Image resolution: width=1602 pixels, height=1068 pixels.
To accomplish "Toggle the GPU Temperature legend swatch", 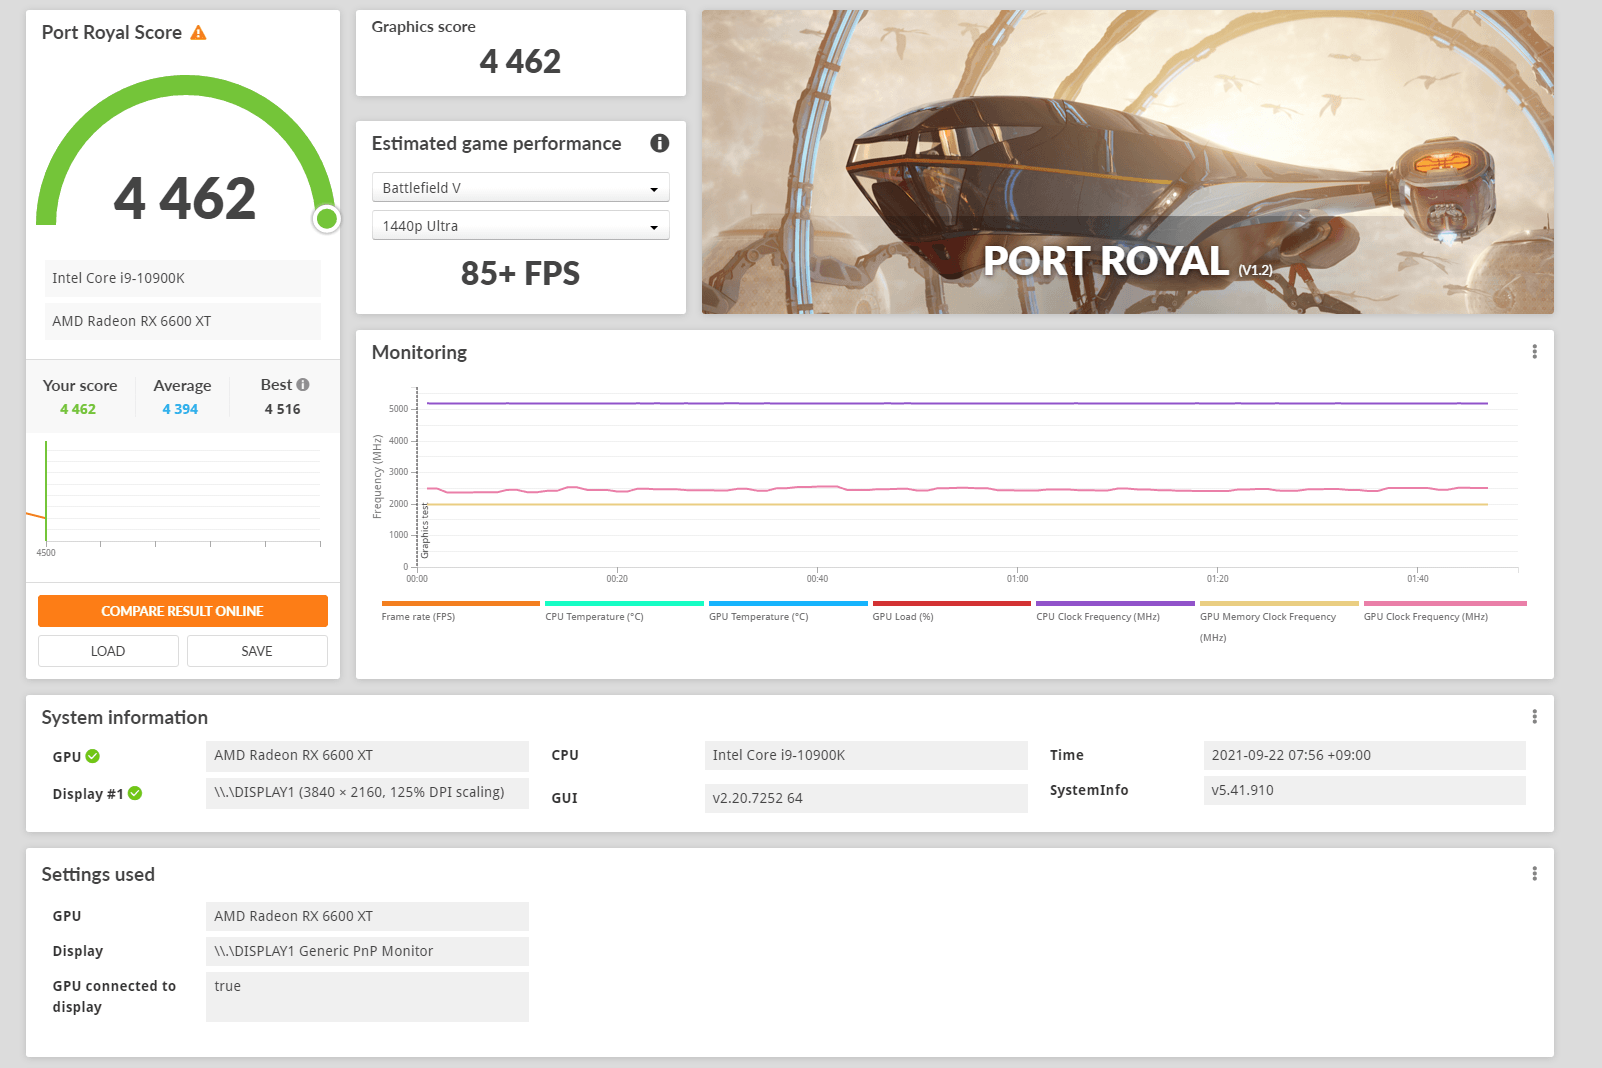I will [x=788, y=604].
